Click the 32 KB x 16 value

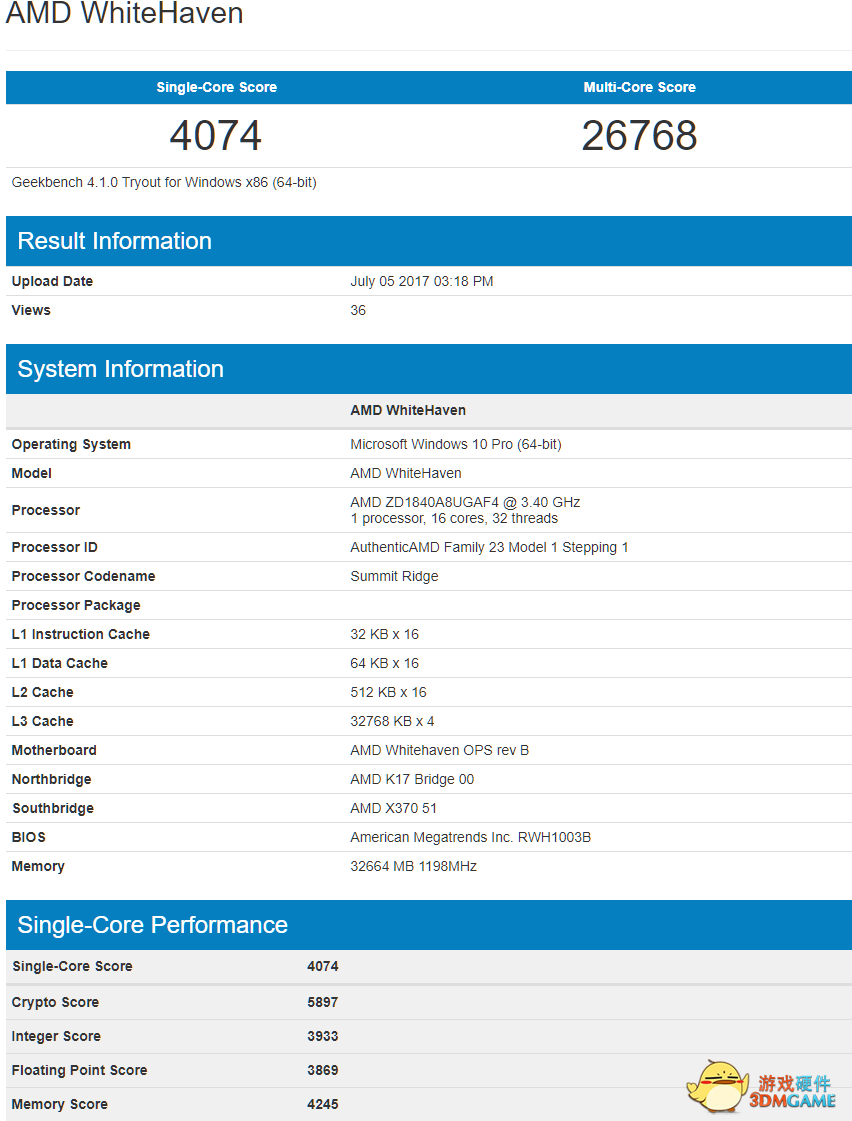click(385, 634)
